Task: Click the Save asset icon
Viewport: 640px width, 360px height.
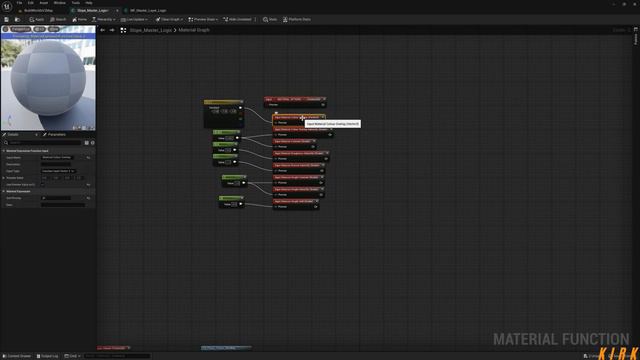Action: tap(7, 20)
